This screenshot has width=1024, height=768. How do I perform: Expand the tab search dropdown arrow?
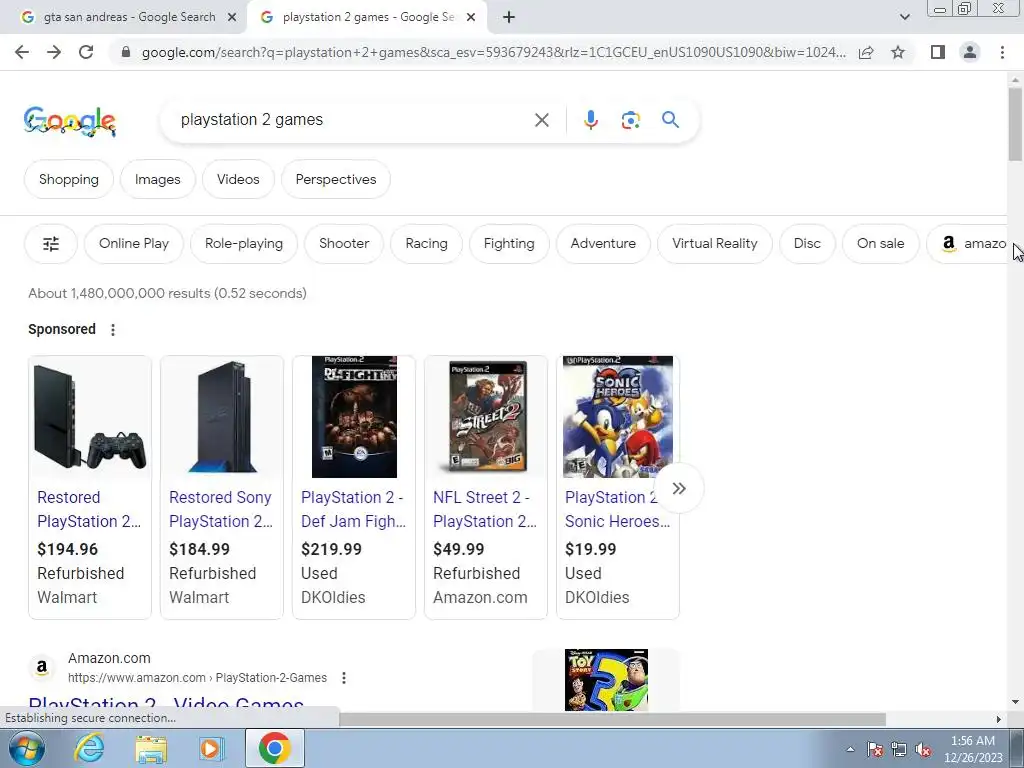(x=904, y=18)
